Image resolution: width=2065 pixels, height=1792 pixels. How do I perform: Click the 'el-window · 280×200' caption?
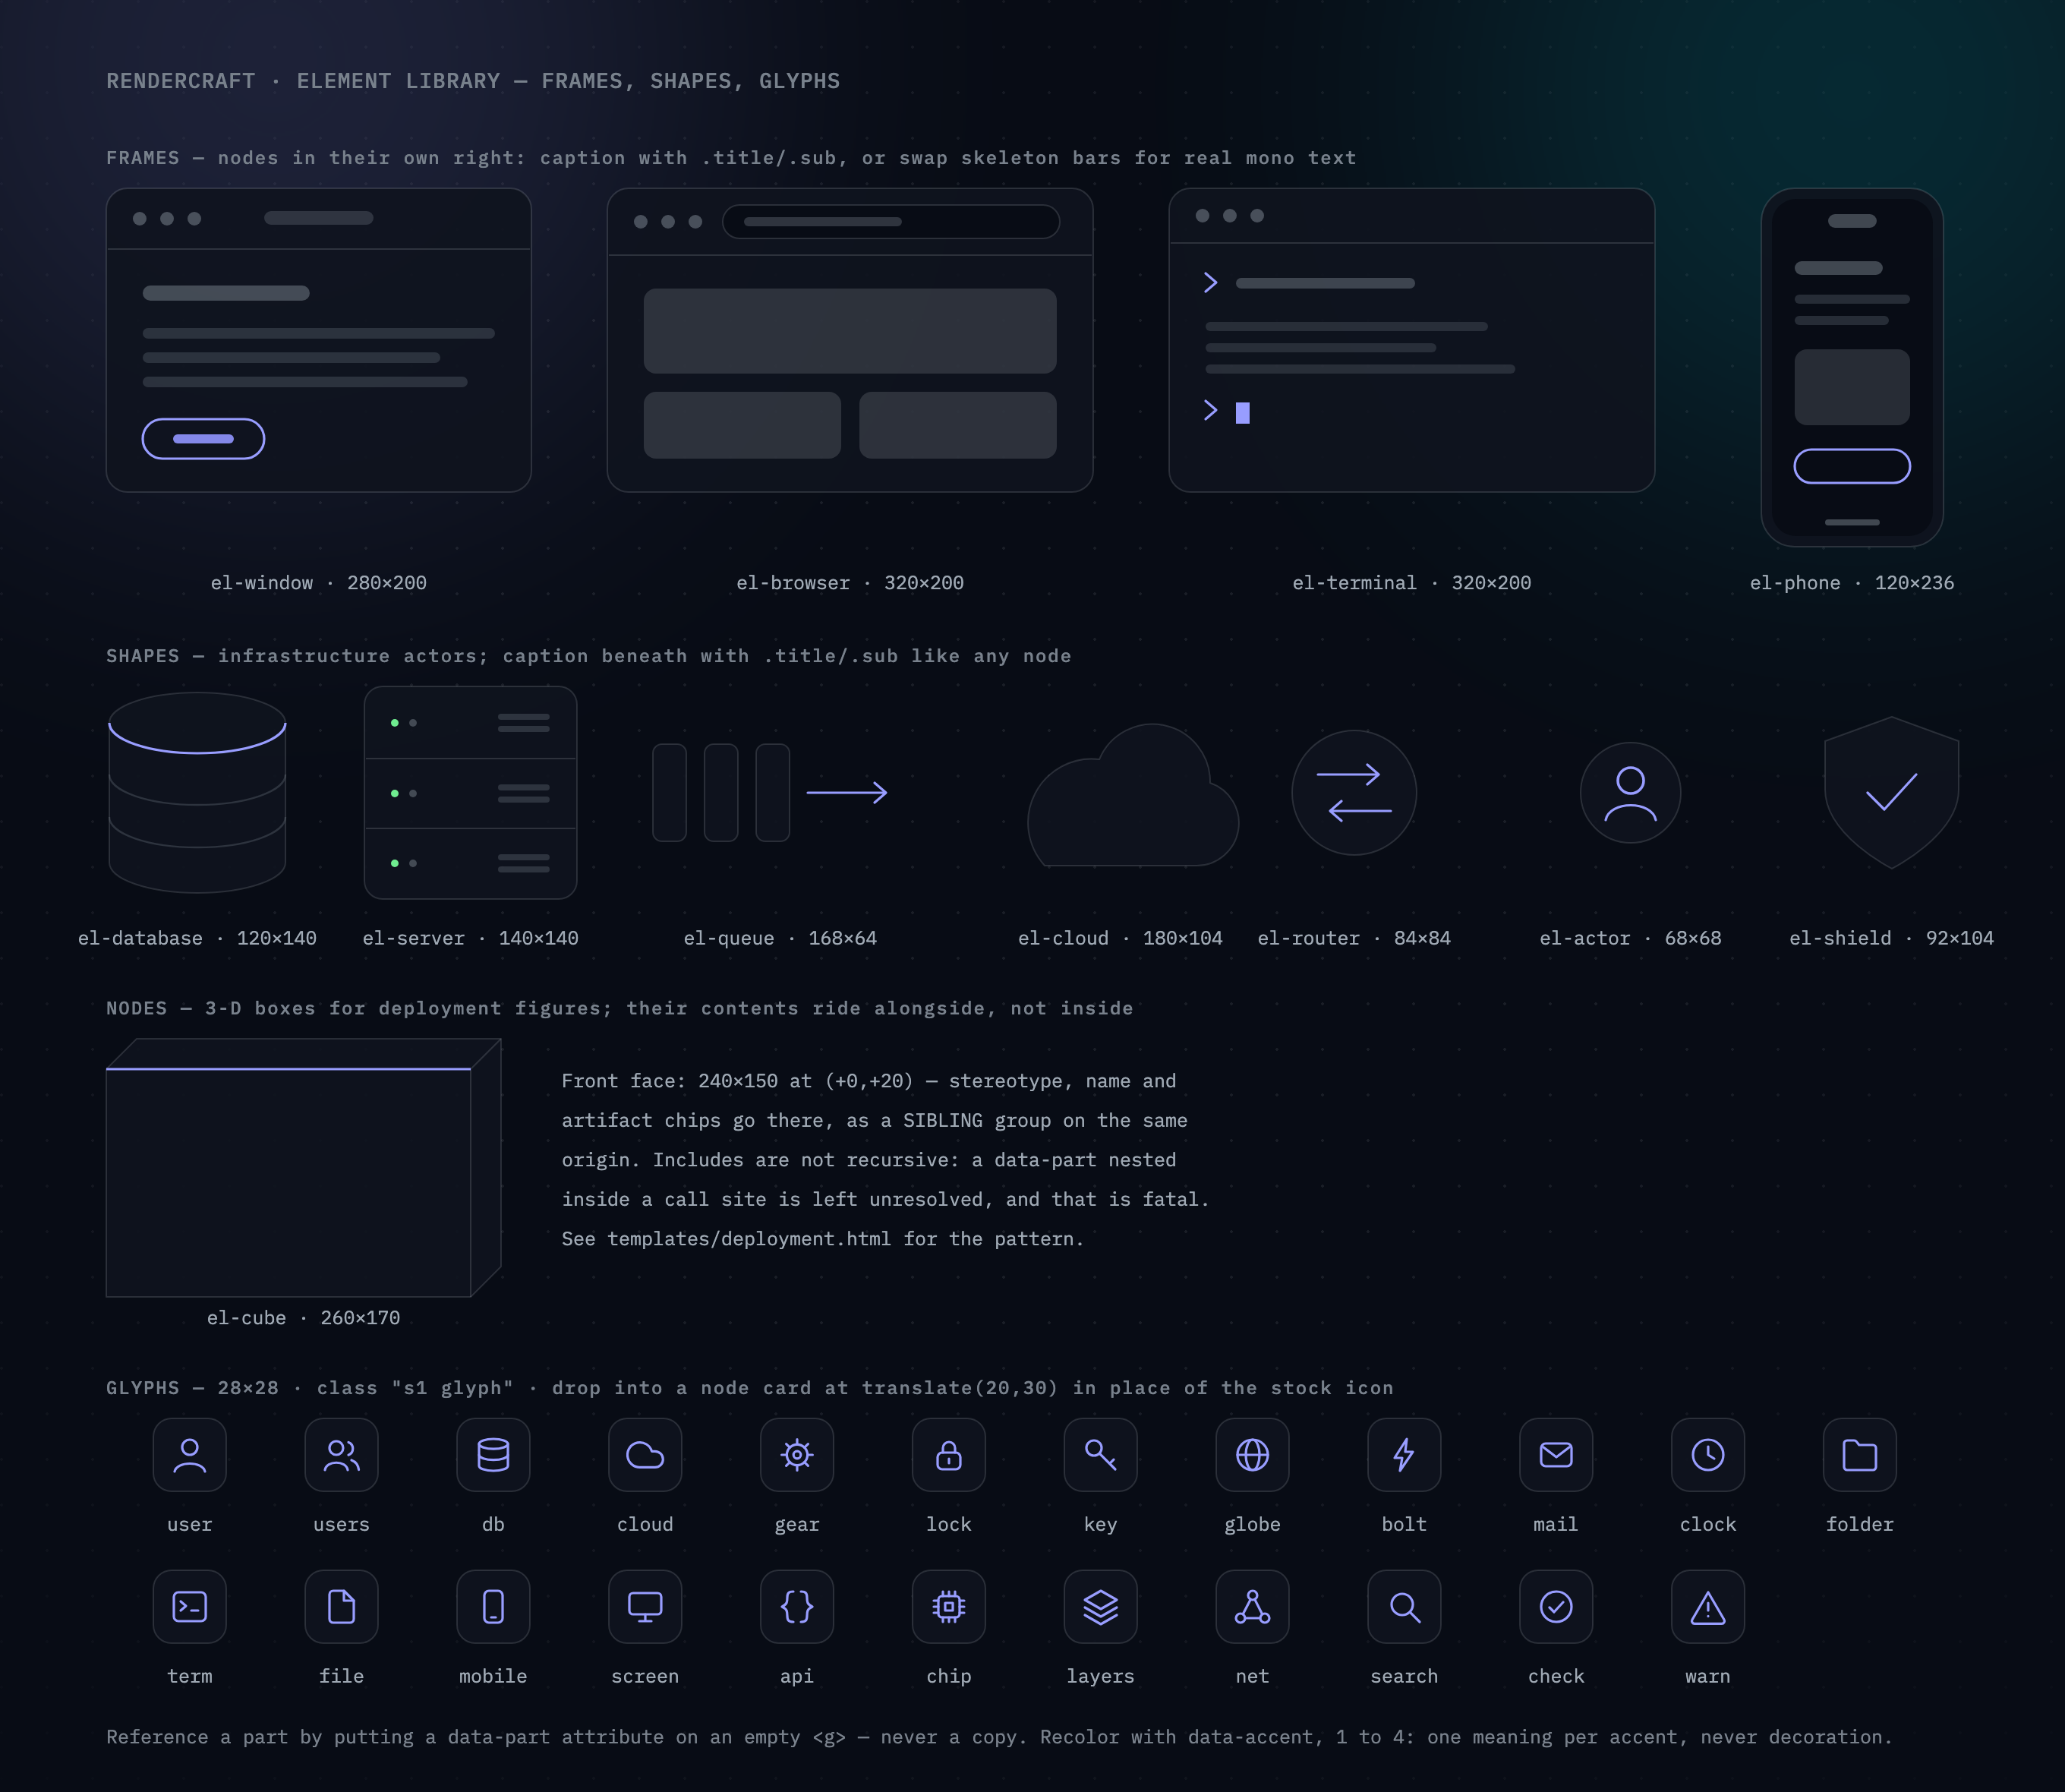[x=319, y=583]
